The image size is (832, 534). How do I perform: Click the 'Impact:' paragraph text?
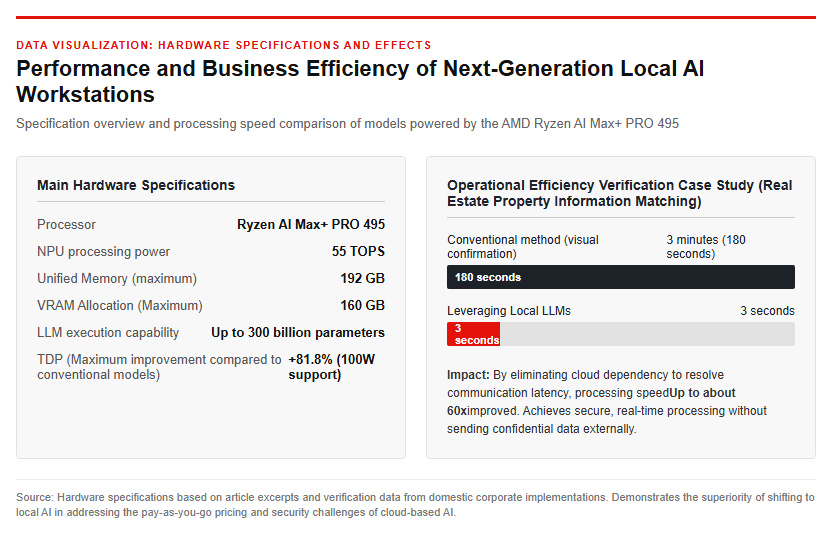[x=606, y=402]
